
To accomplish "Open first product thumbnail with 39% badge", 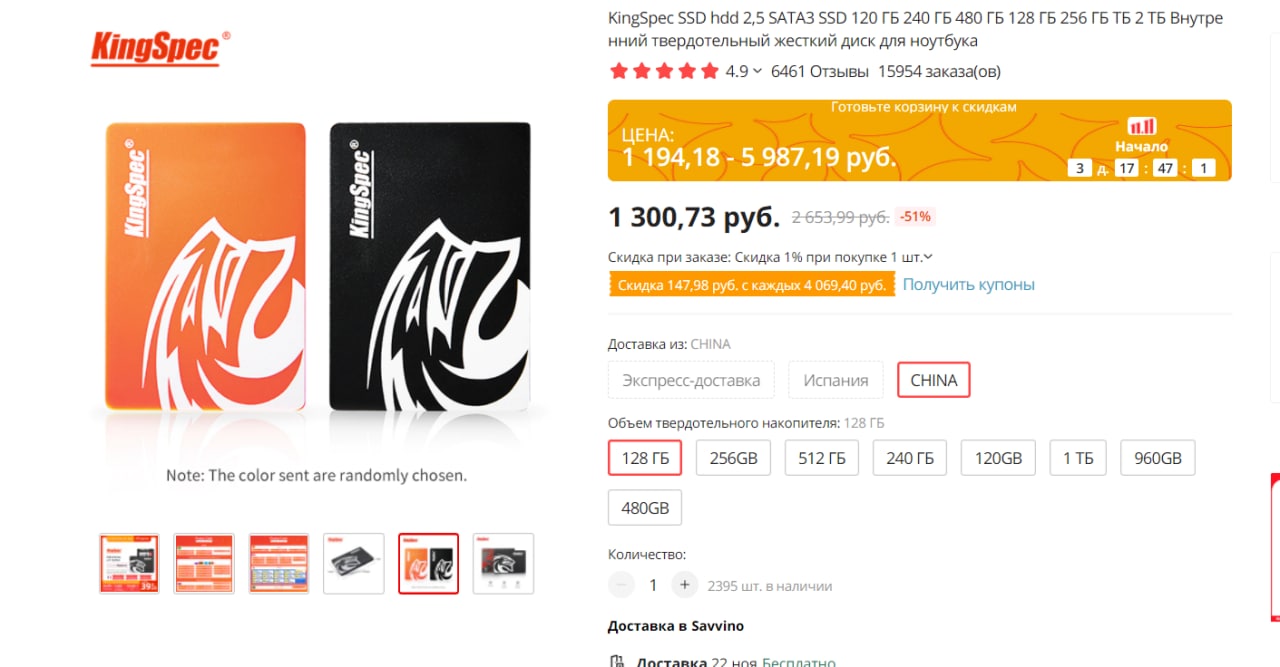I will [129, 564].
